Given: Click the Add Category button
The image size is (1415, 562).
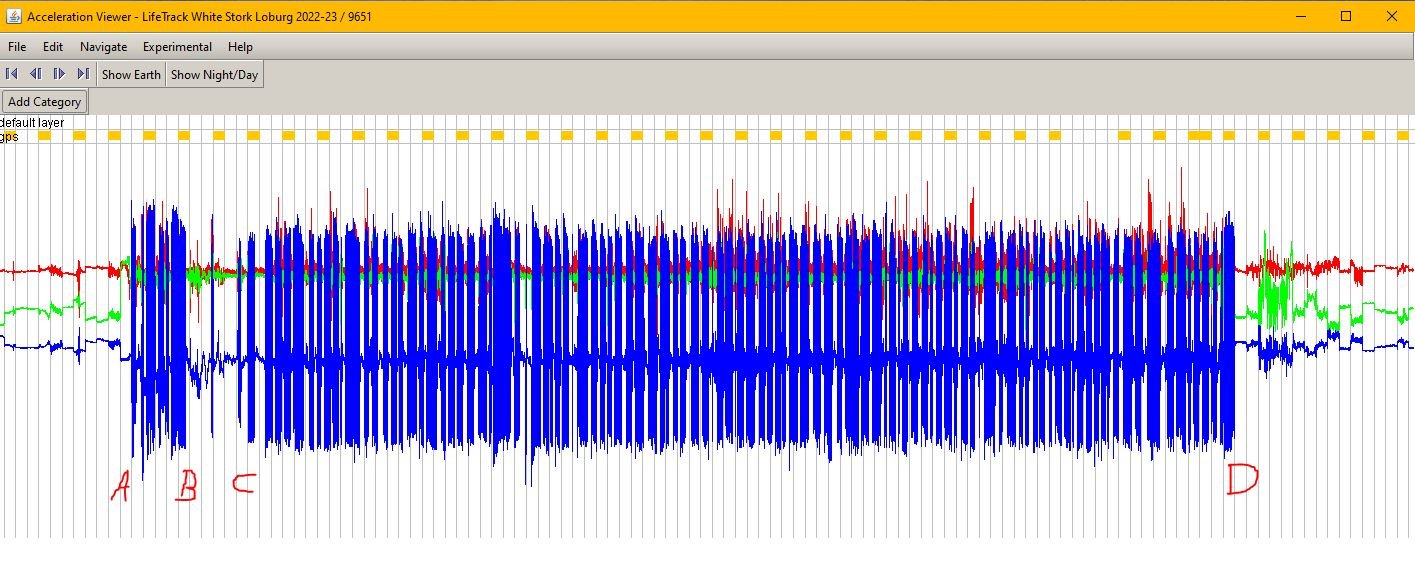Looking at the screenshot, I should (x=44, y=102).
